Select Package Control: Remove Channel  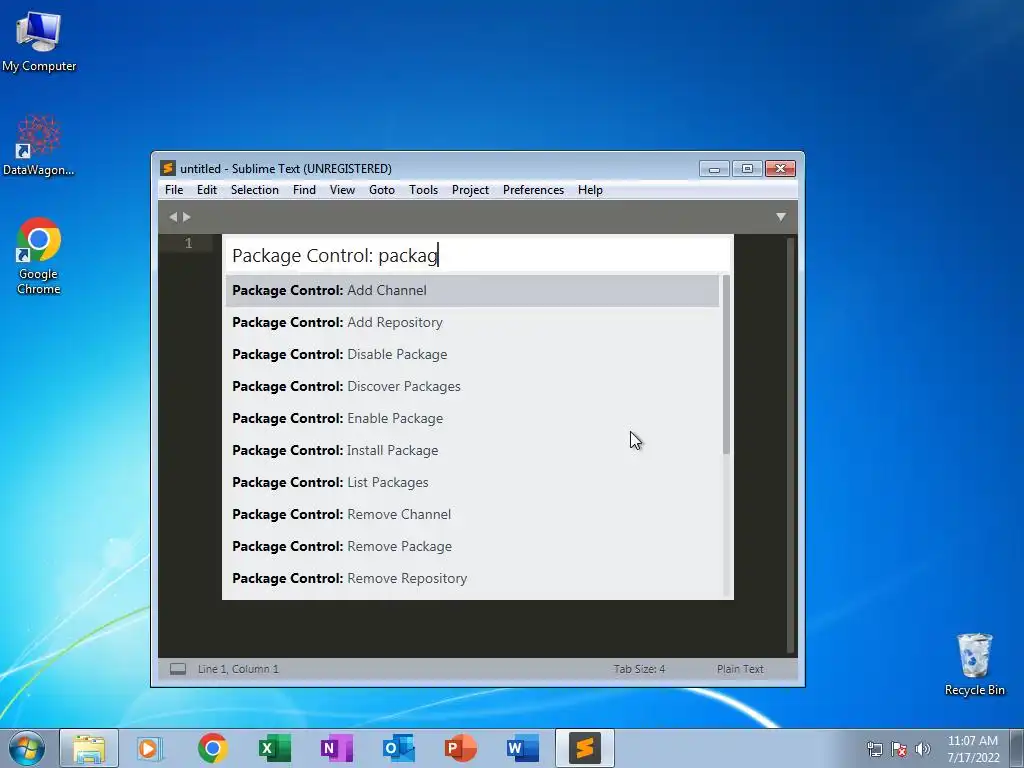click(x=472, y=515)
